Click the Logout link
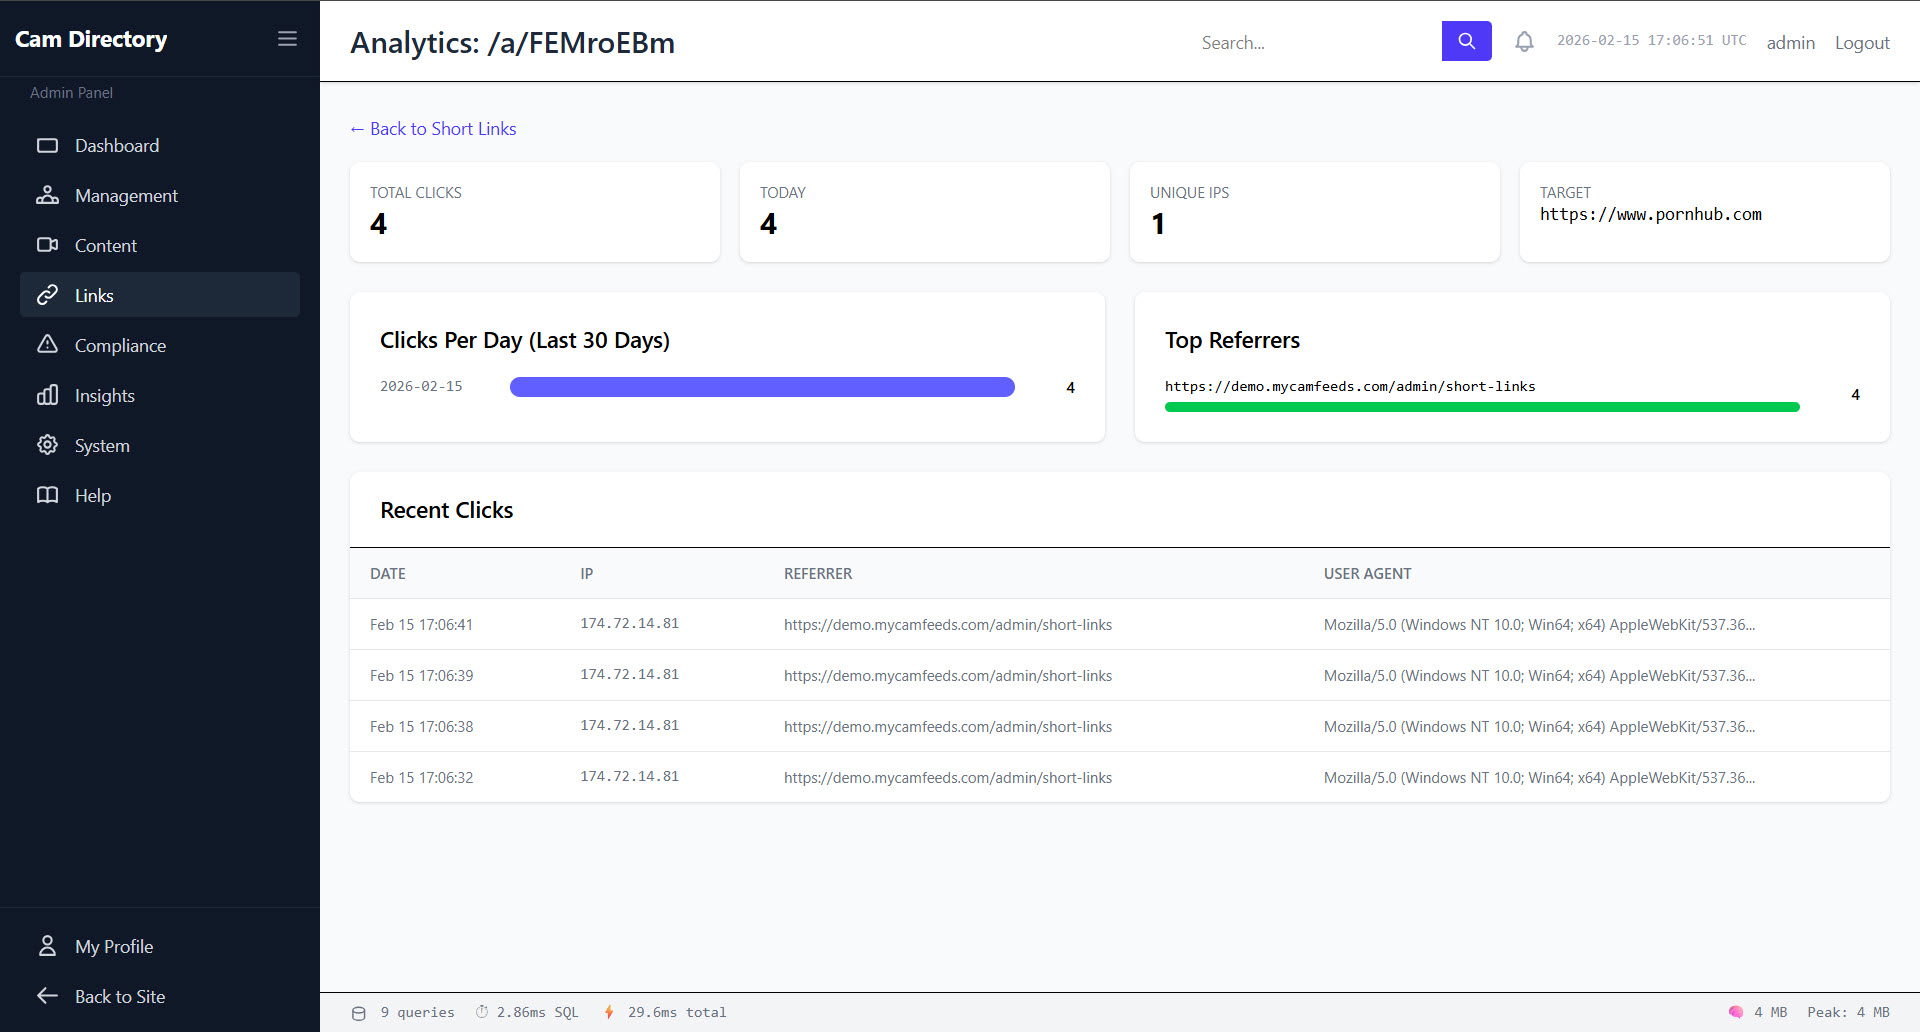The width and height of the screenshot is (1920, 1032). pos(1861,43)
